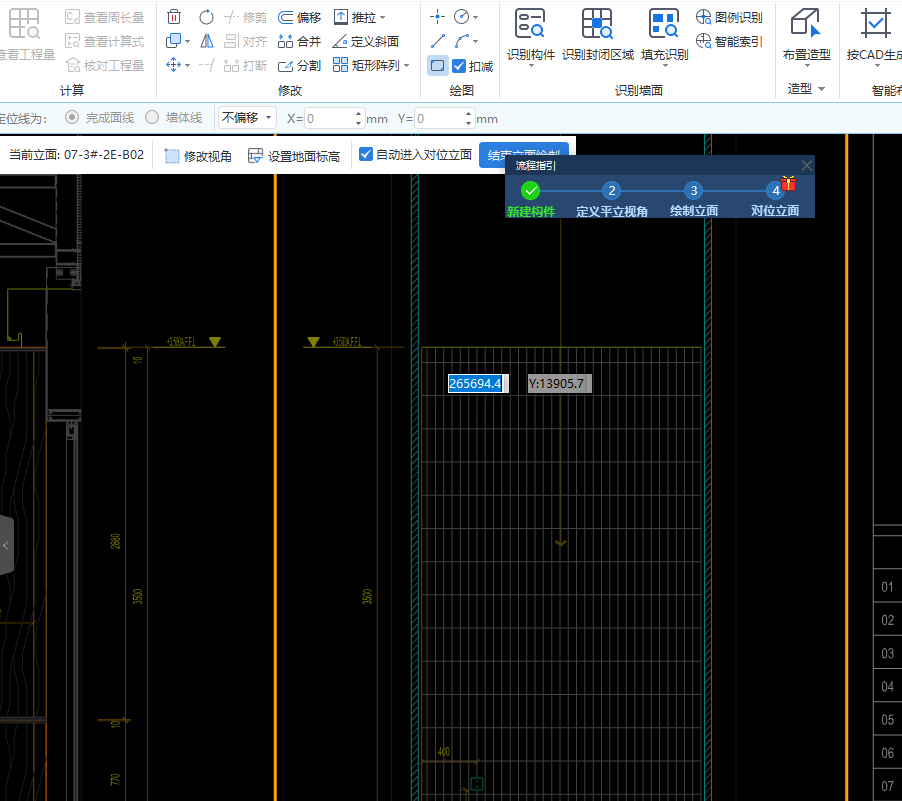Click Generate by CAD (按CAD生成) icon

(875, 23)
